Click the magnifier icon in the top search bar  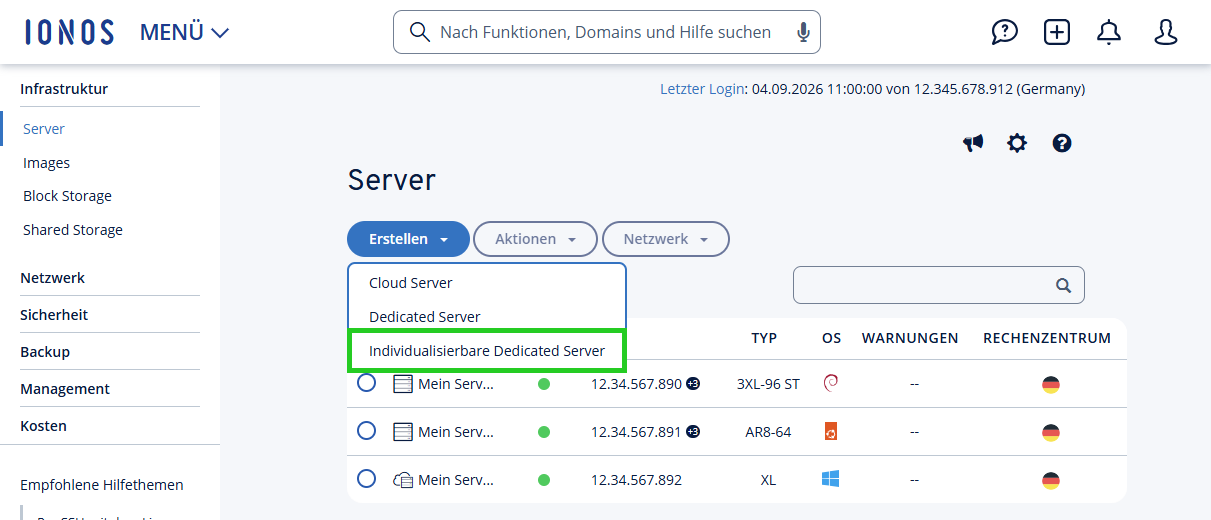click(420, 32)
